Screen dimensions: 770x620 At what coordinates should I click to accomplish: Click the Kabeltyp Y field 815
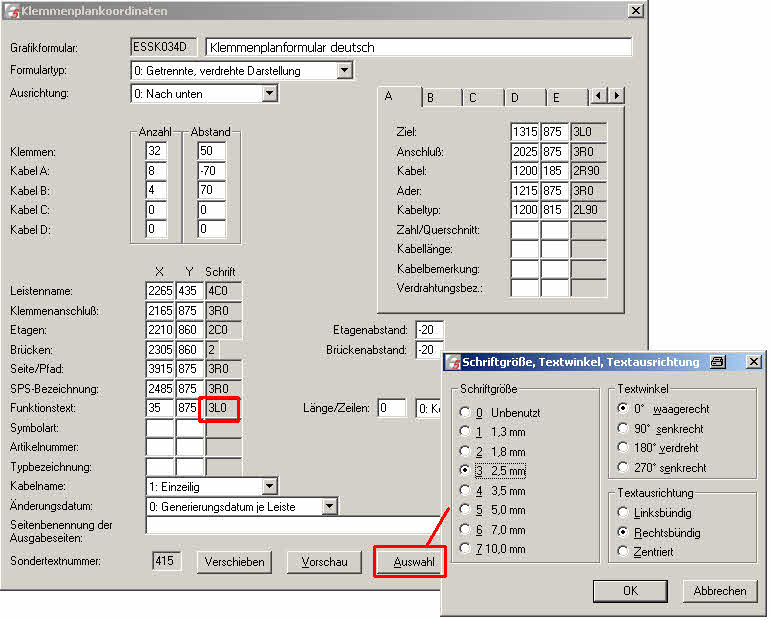pyautogui.click(x=554, y=210)
